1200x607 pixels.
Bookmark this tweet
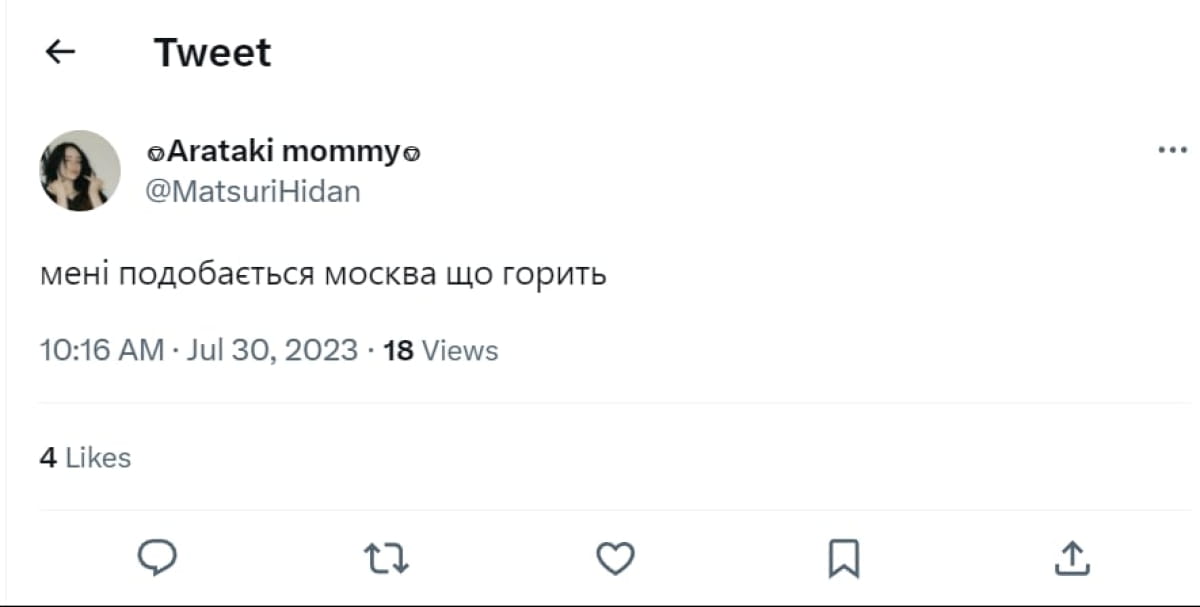844,558
